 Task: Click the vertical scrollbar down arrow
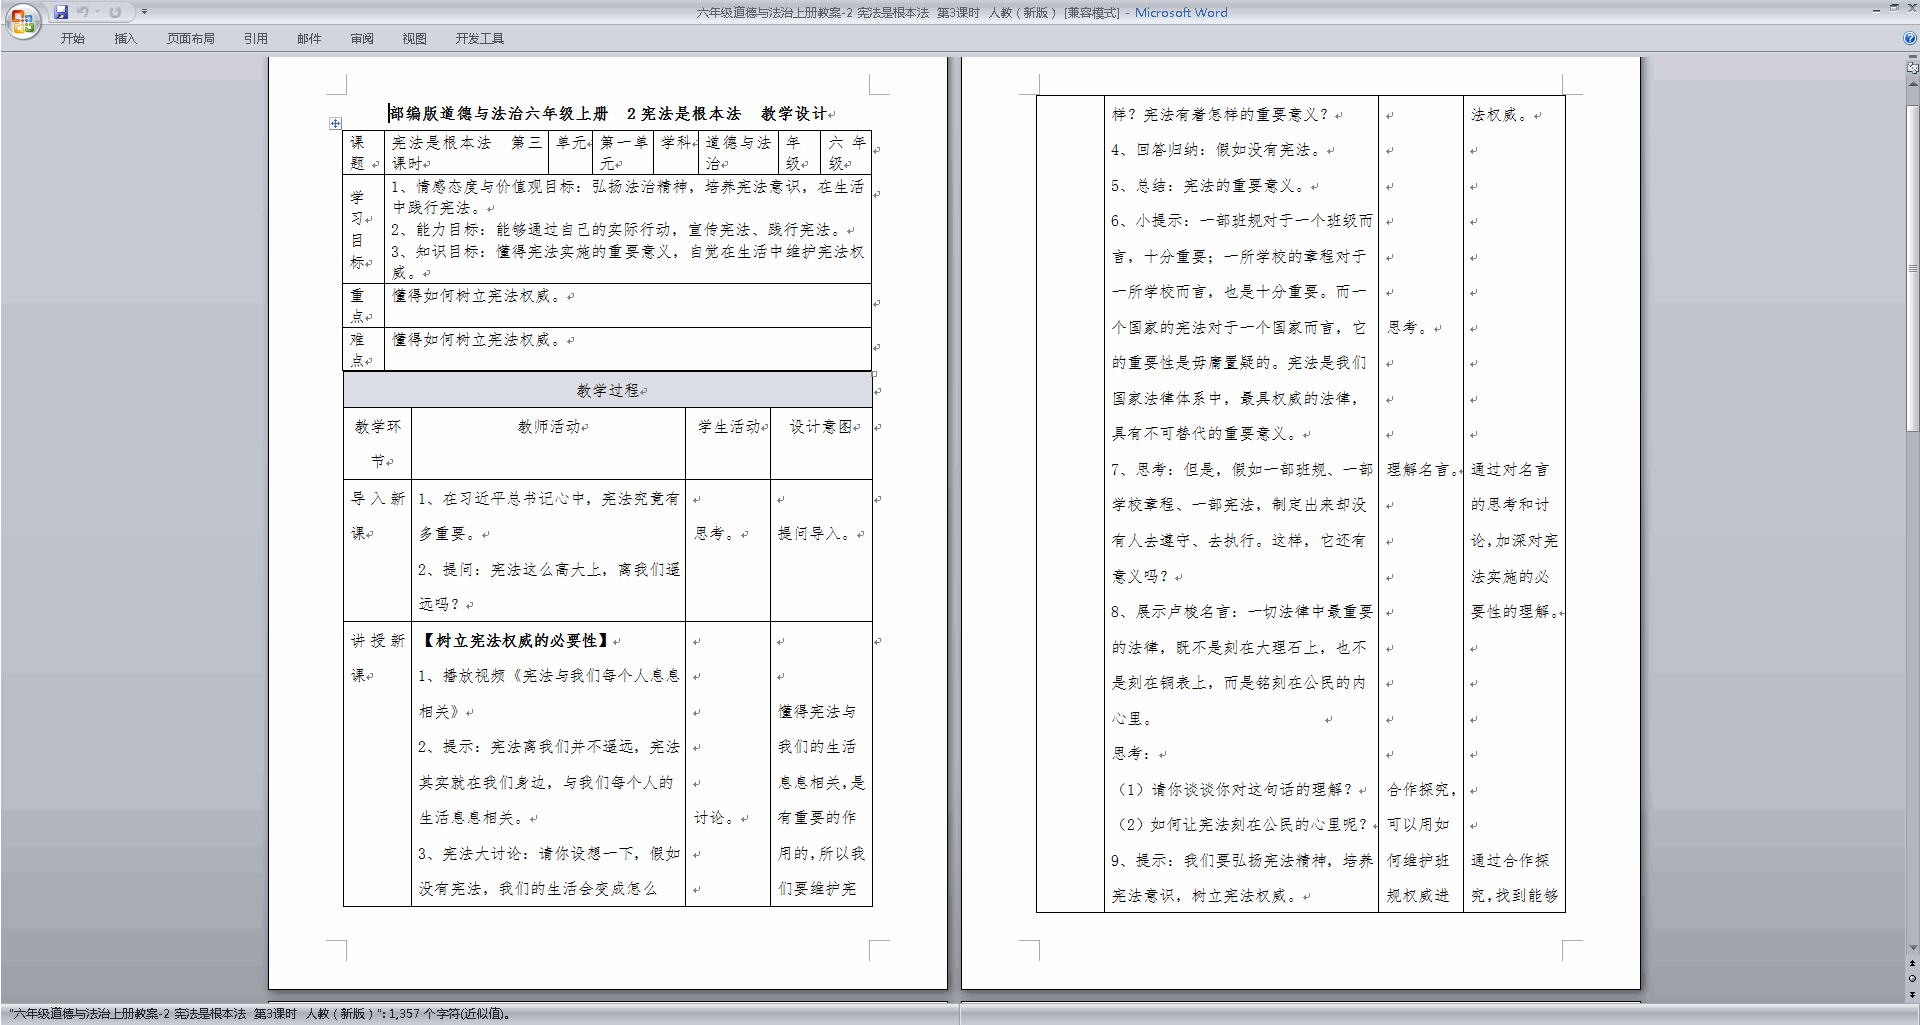(x=1912, y=948)
